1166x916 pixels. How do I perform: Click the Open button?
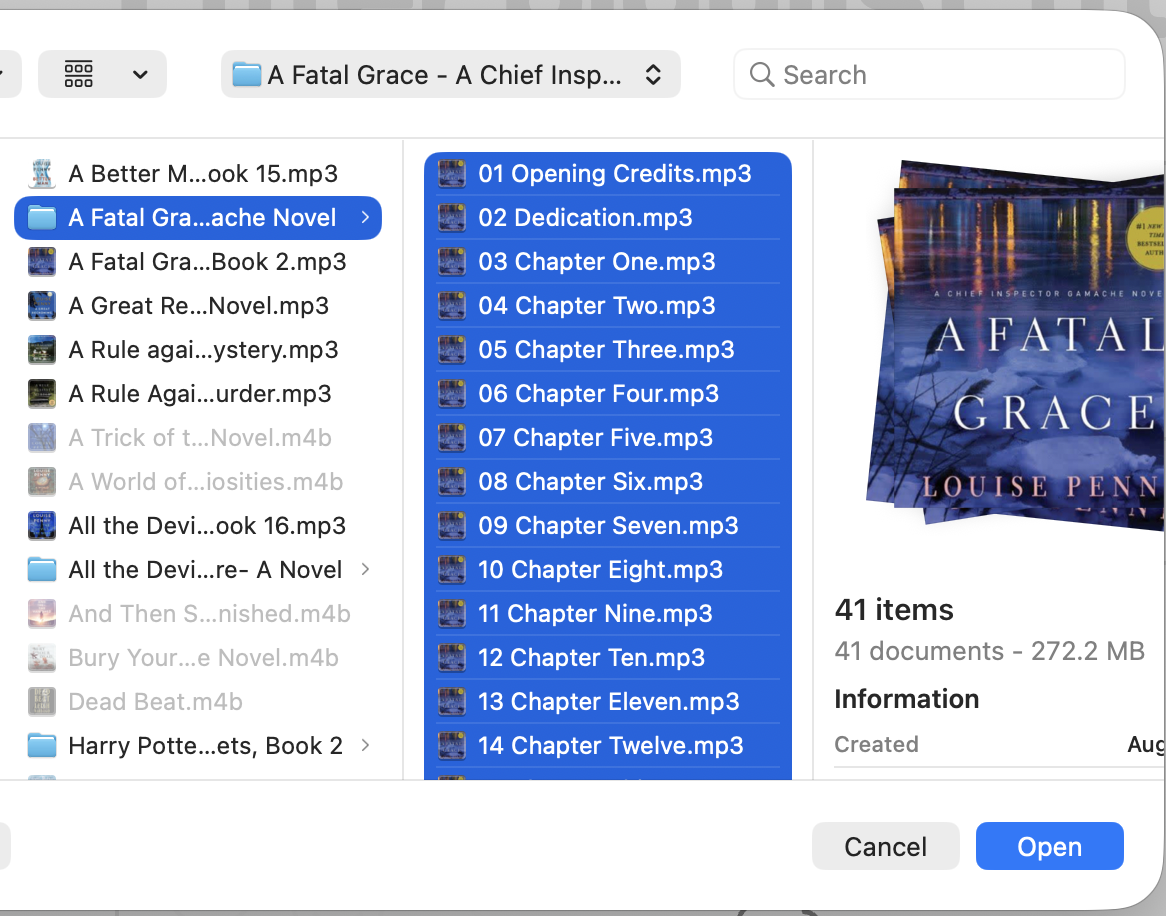pos(1049,846)
